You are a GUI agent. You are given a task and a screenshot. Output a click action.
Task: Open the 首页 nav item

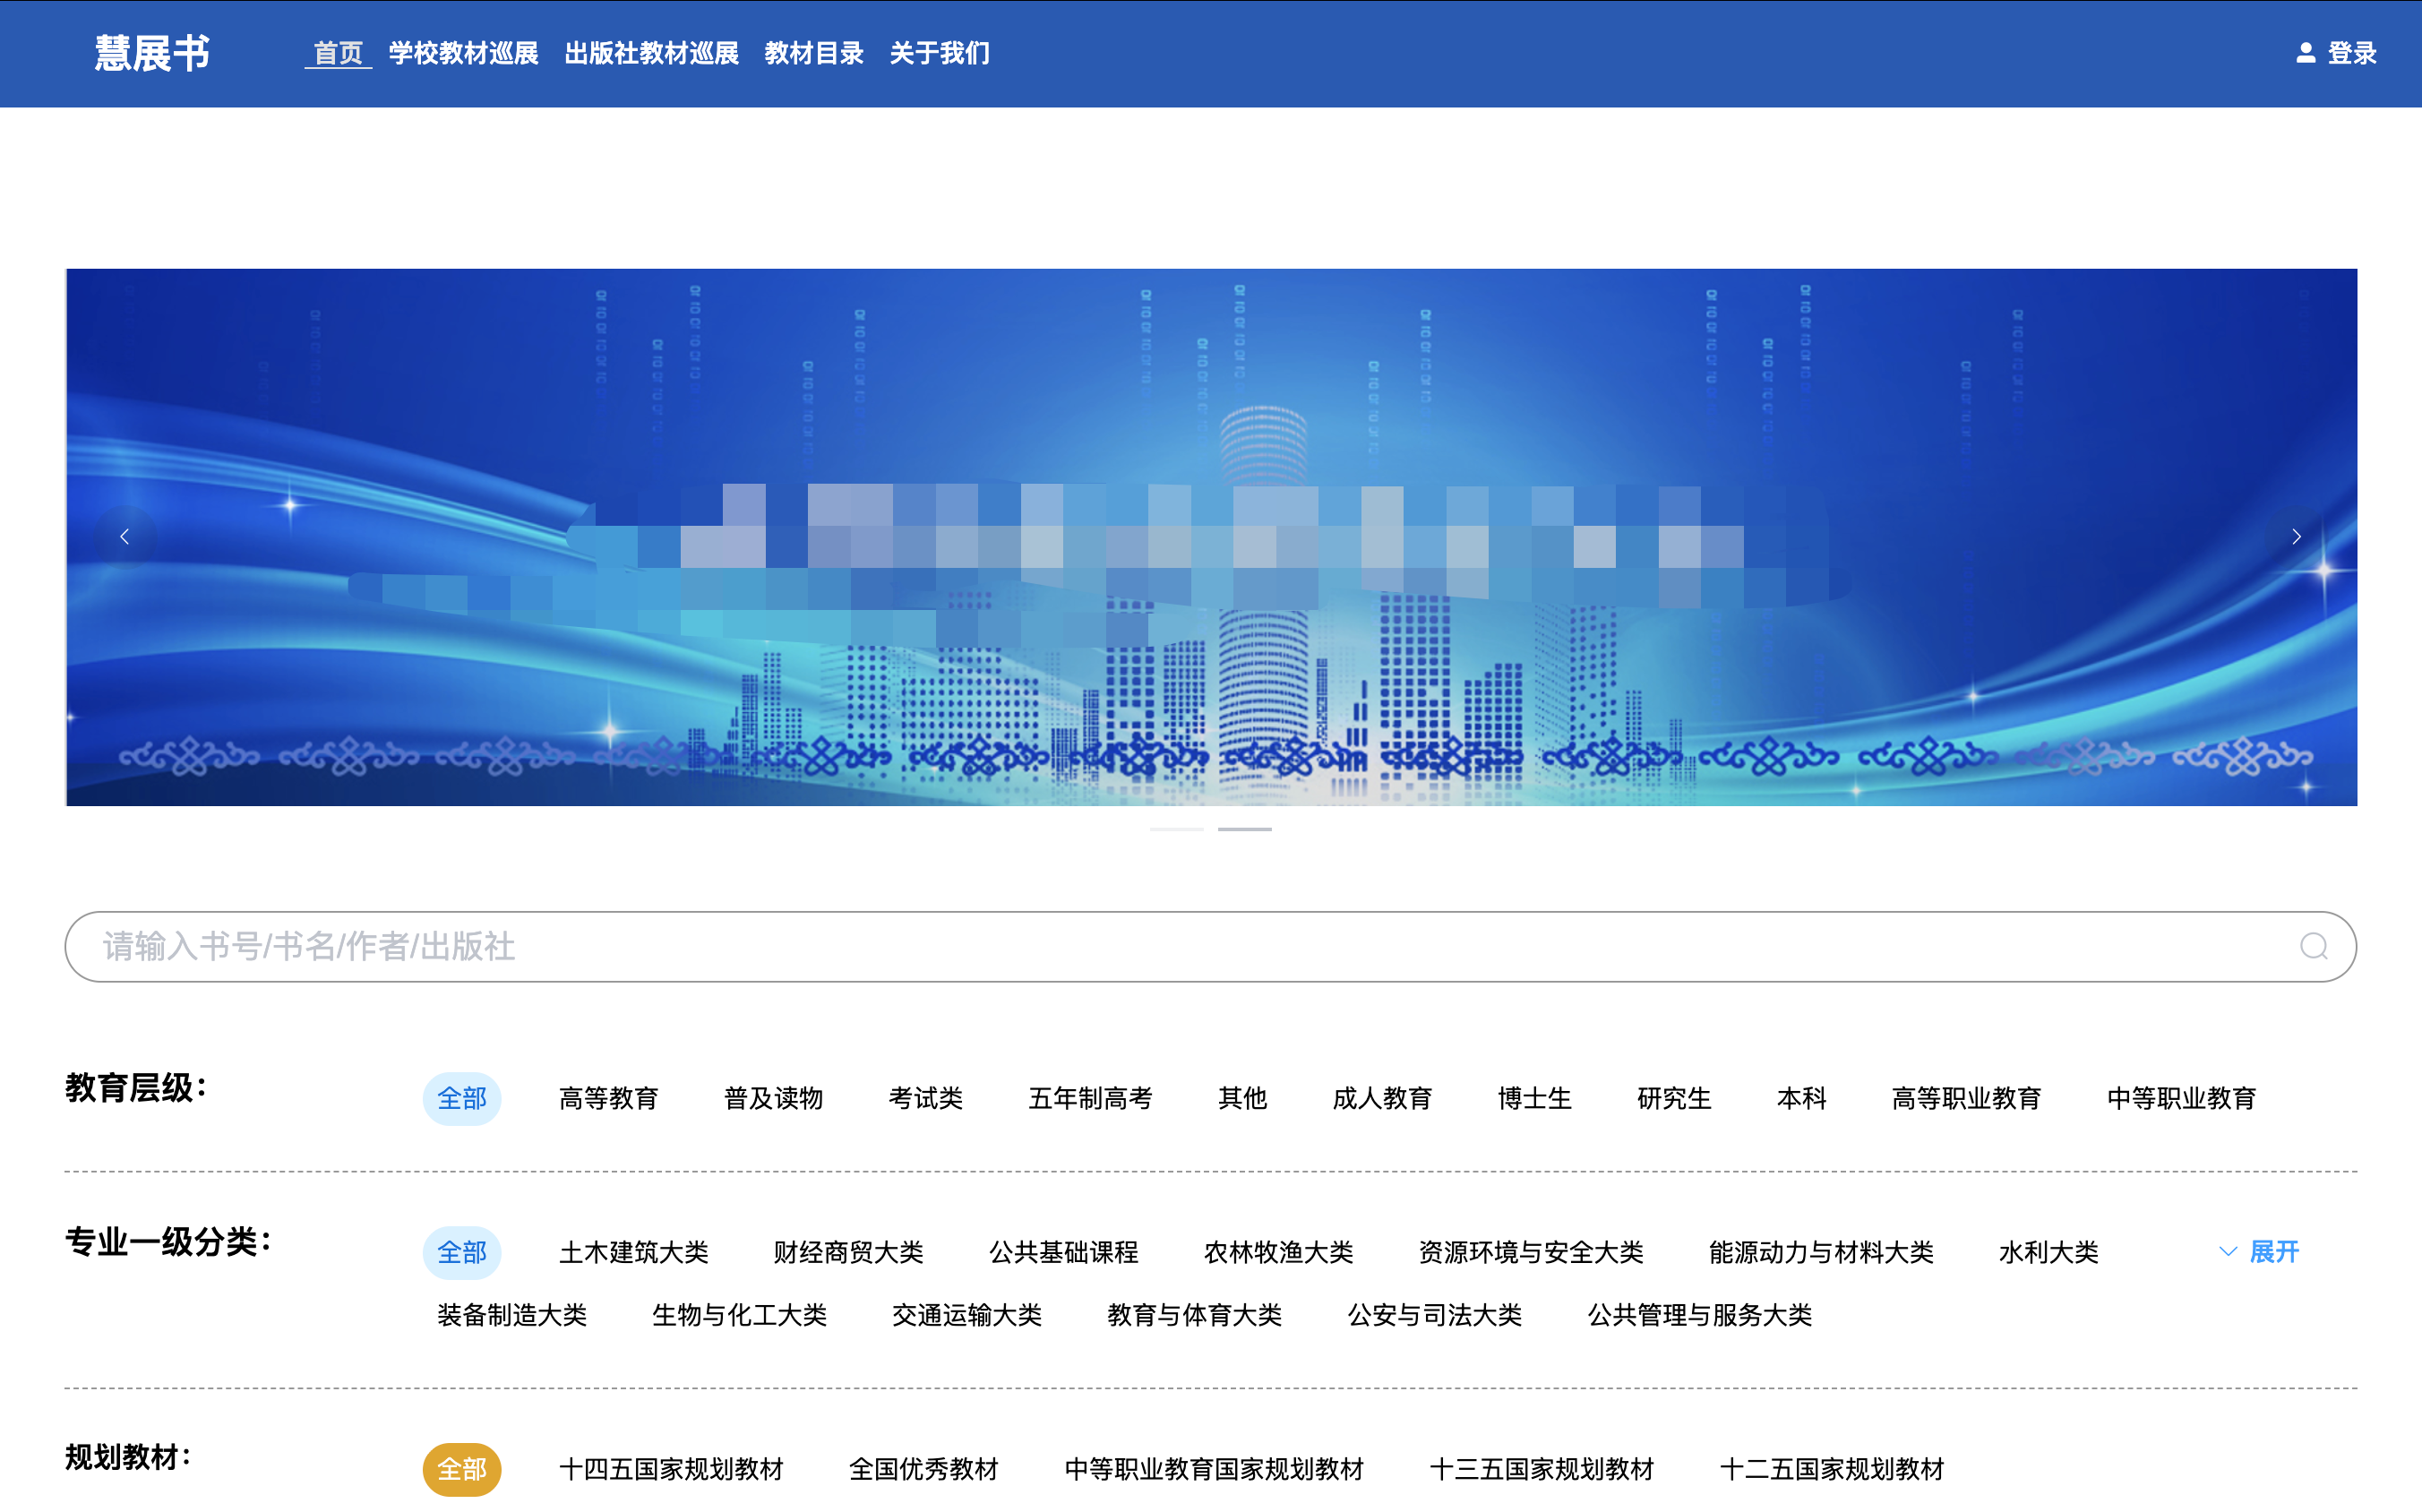(338, 53)
